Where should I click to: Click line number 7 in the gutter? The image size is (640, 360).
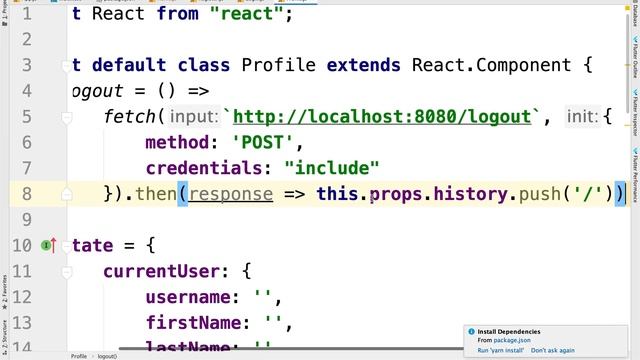[x=27, y=168]
